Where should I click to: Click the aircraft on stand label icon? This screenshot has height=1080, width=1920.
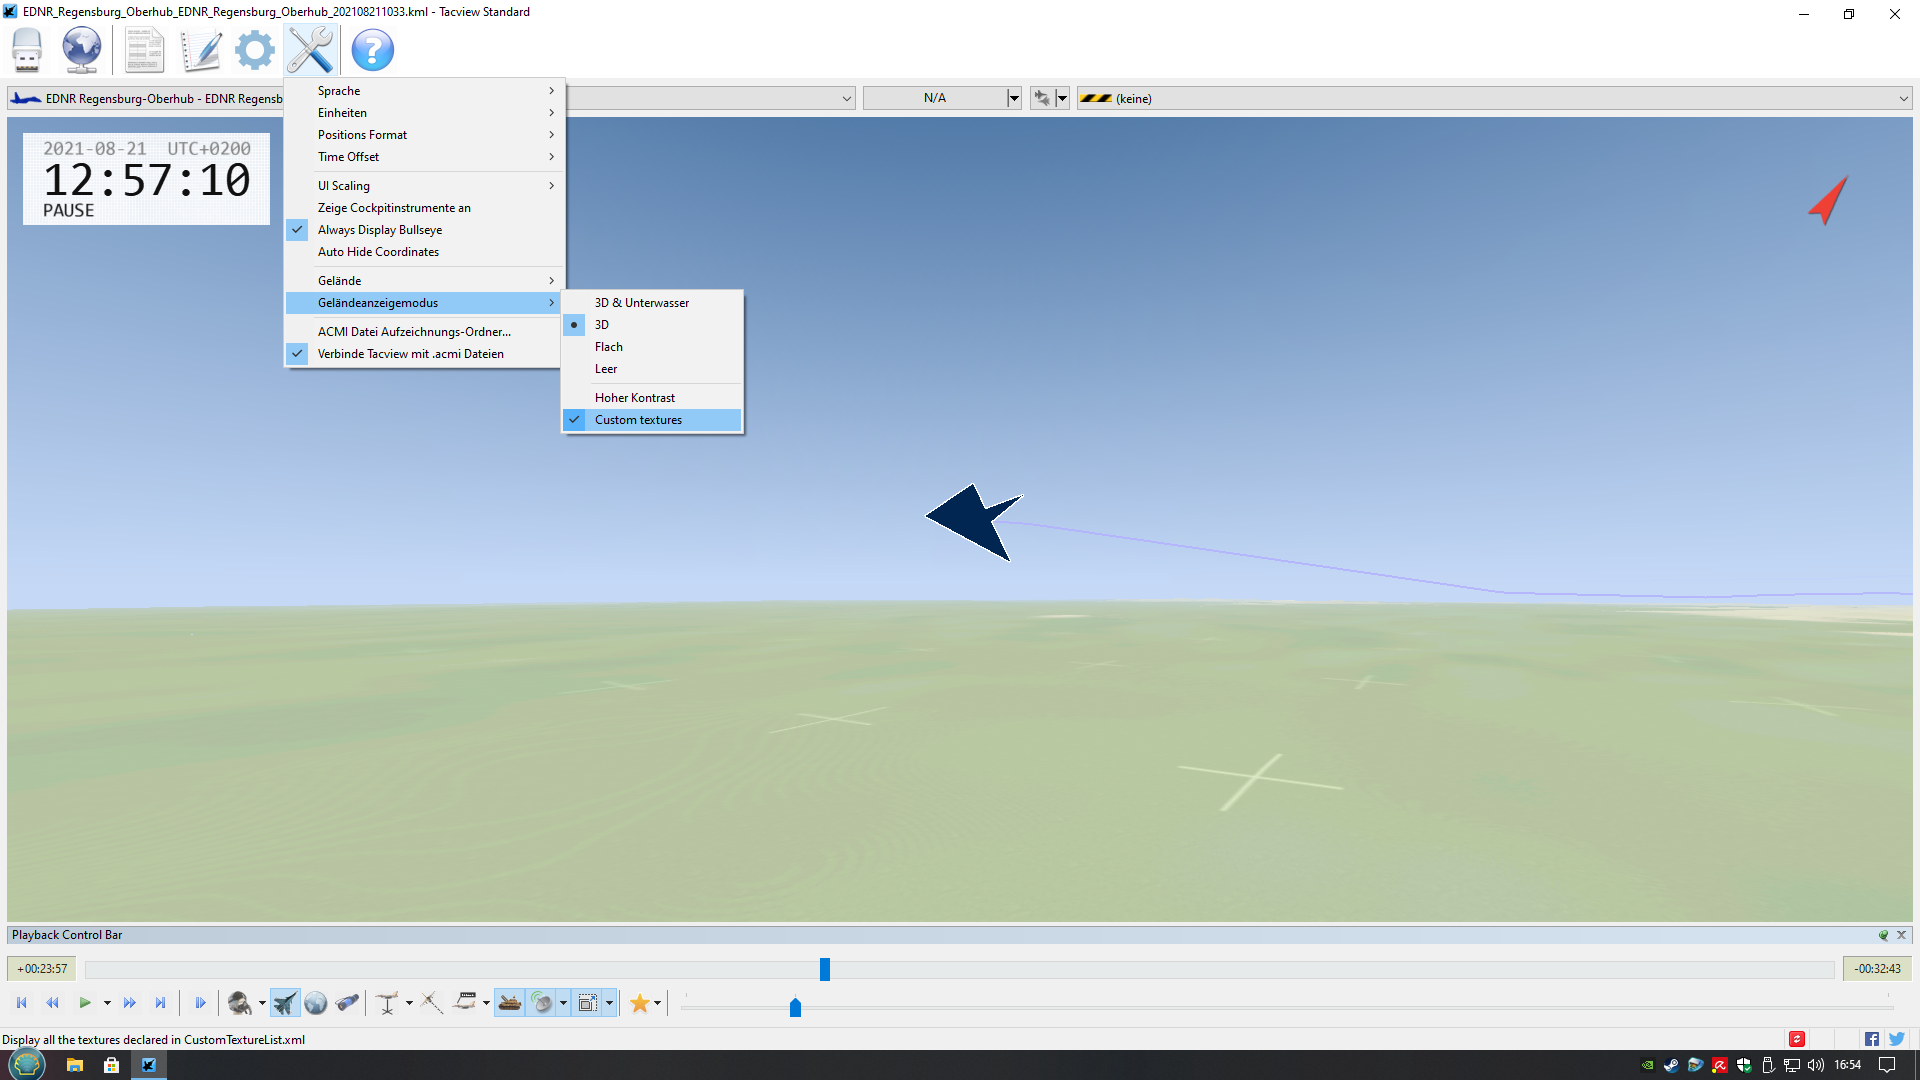click(388, 1003)
